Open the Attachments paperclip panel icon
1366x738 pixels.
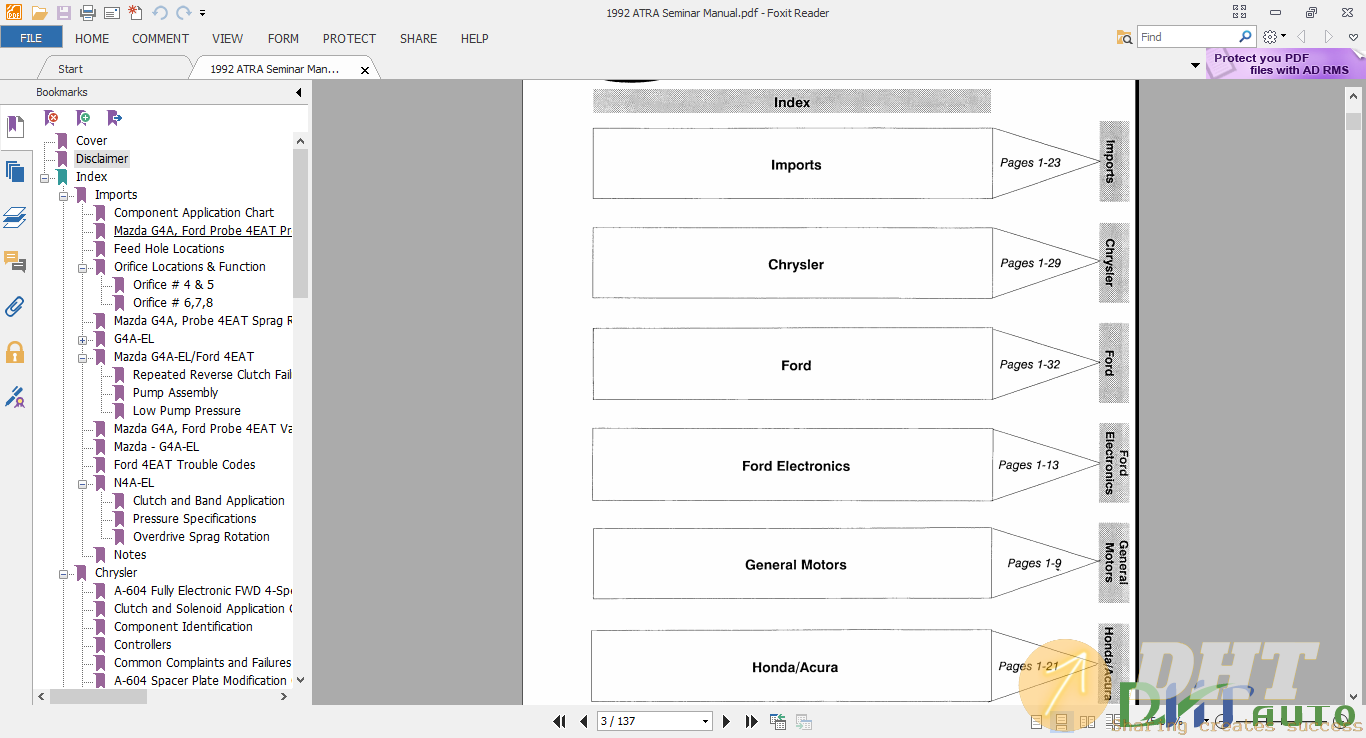click(x=15, y=307)
